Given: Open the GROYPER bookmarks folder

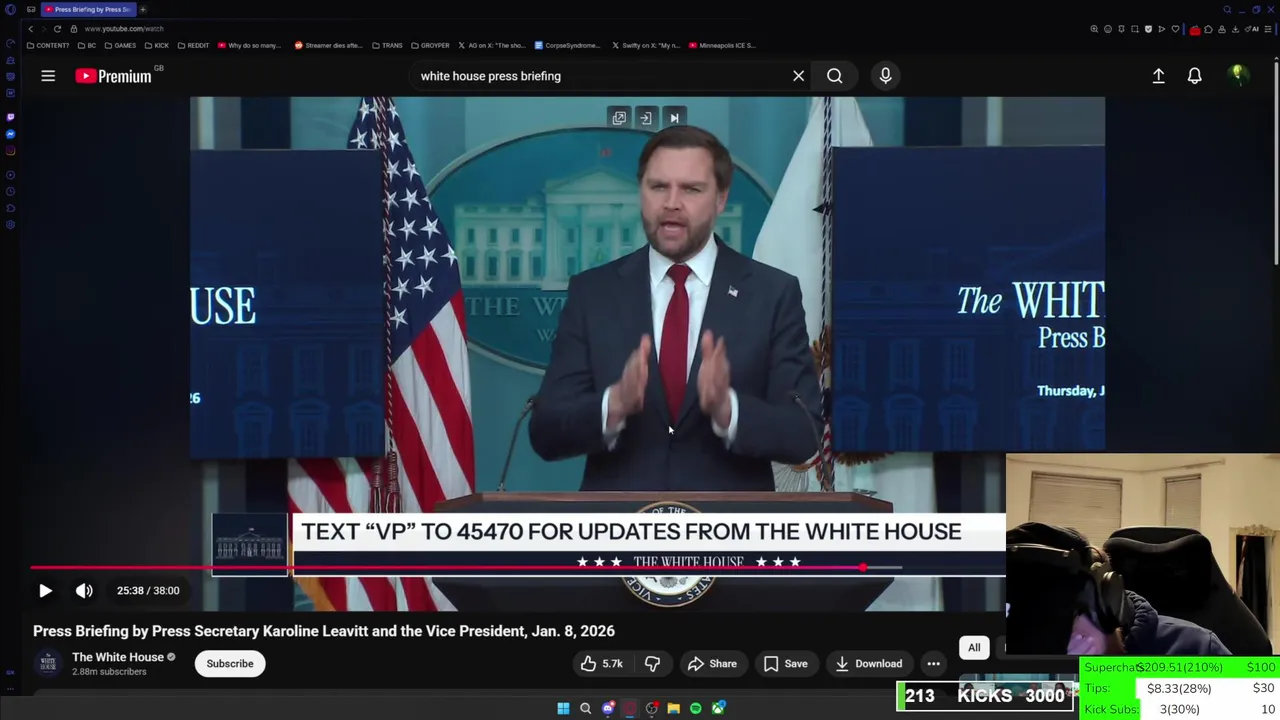Looking at the screenshot, I should click(430, 45).
